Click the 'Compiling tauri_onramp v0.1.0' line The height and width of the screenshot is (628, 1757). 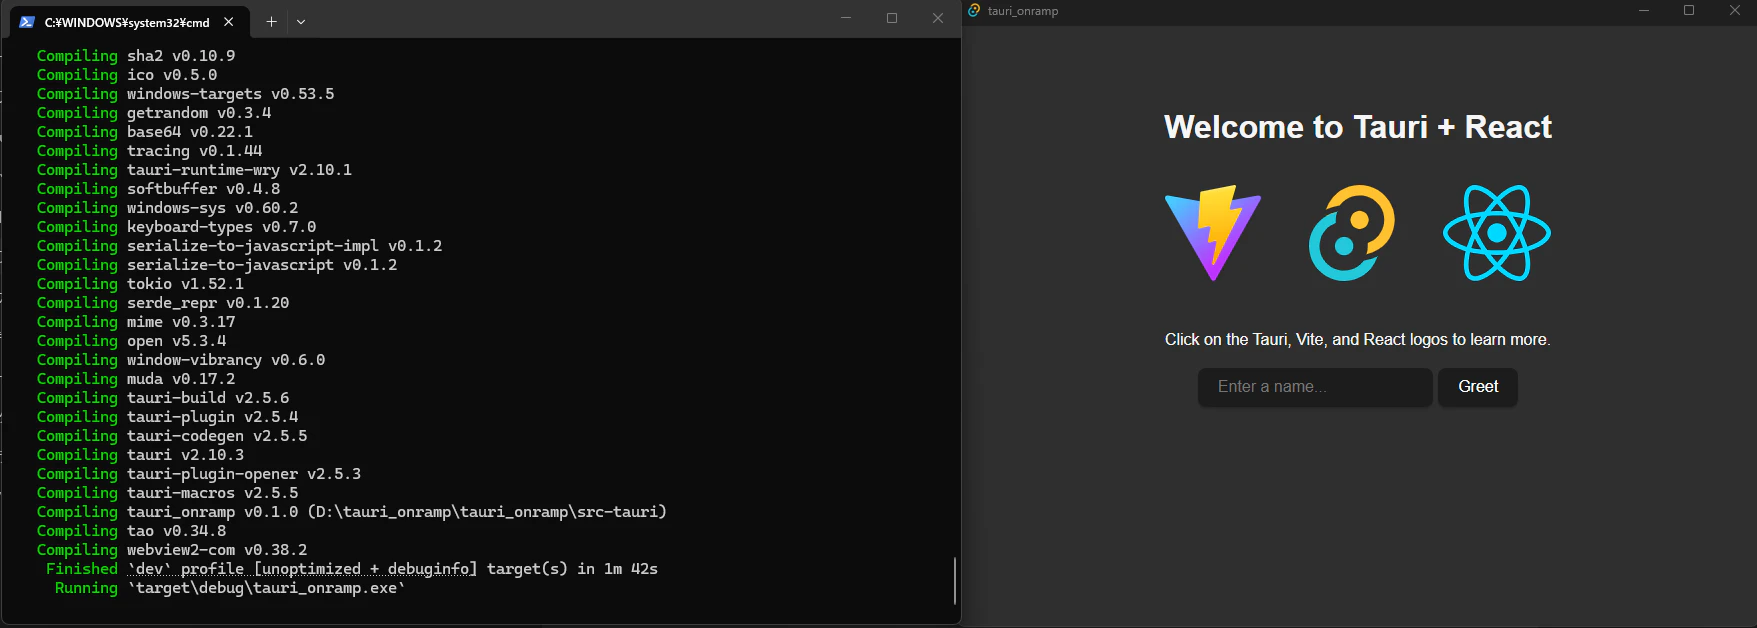[x=352, y=512]
